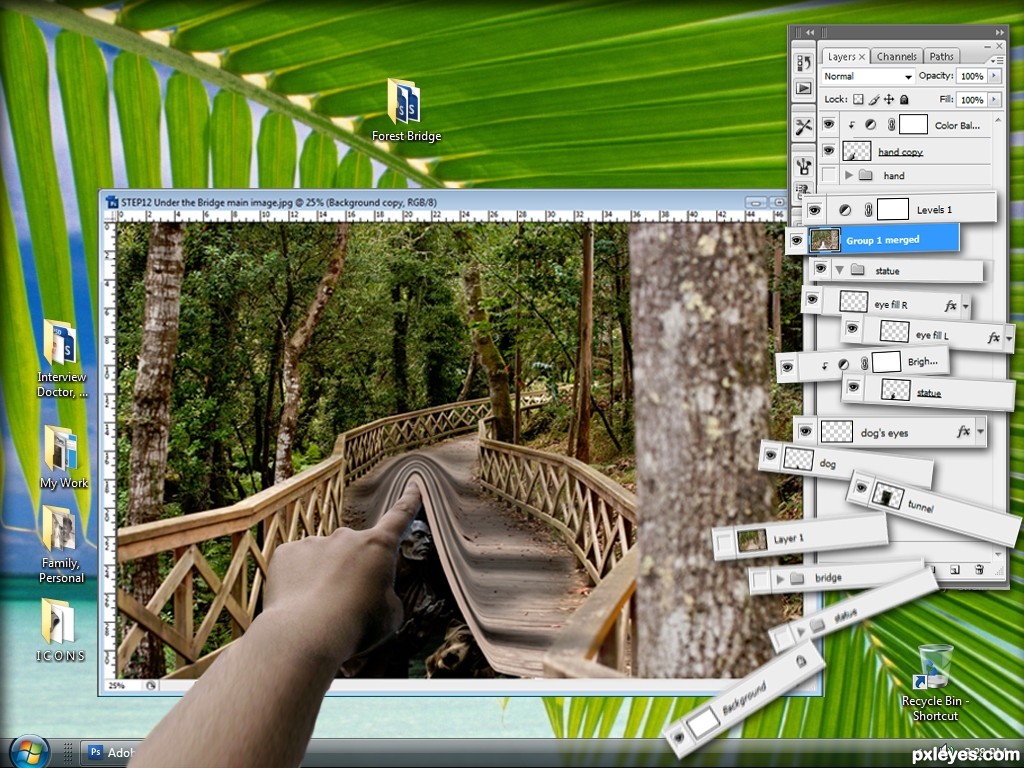Open the Brushes panel icon
Screen dimensions: 1024x768
804,166
